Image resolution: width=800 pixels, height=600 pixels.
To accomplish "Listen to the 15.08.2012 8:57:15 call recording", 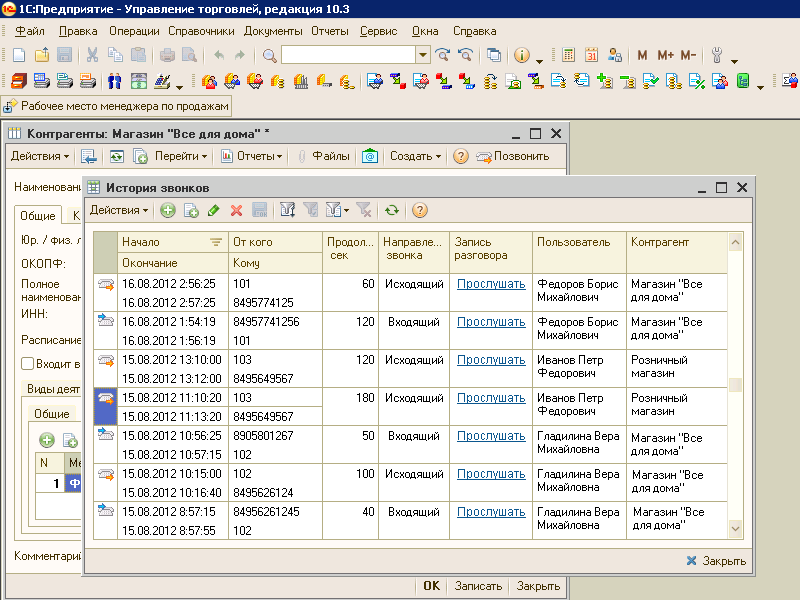I will point(491,512).
